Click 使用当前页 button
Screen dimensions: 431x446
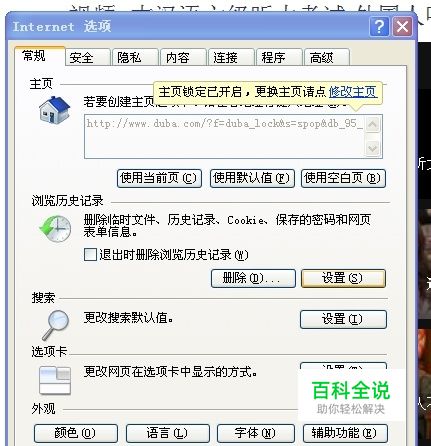tap(159, 178)
